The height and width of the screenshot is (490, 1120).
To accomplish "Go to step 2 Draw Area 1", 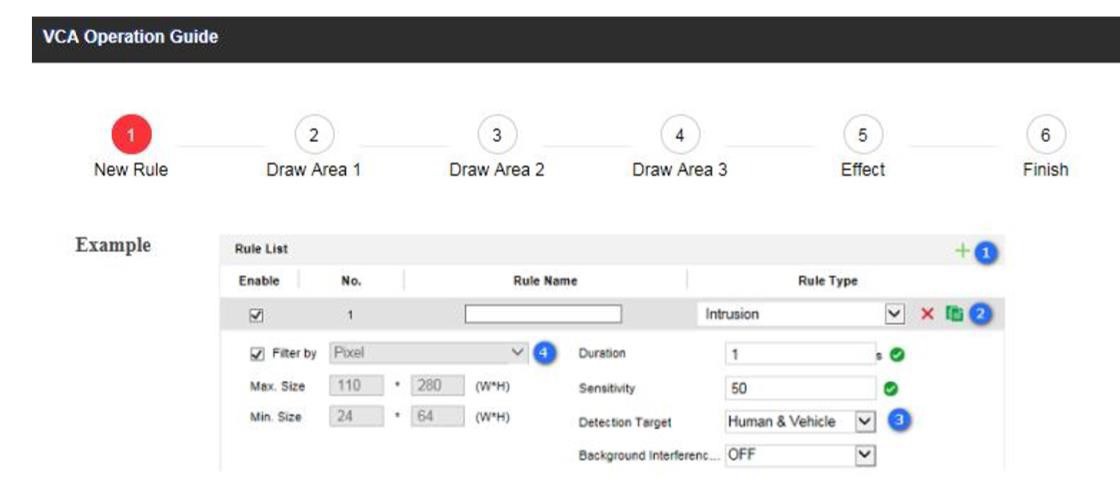I will point(313,136).
